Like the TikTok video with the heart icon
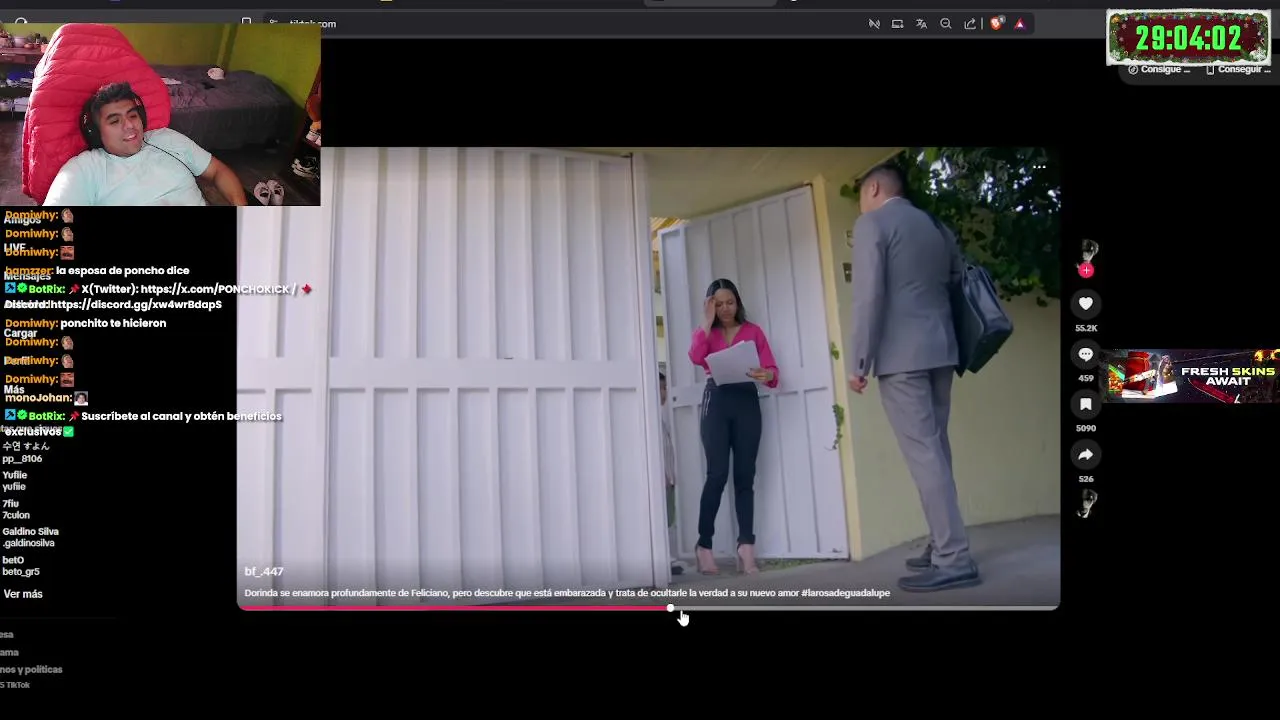The image size is (1280, 720). [1085, 304]
